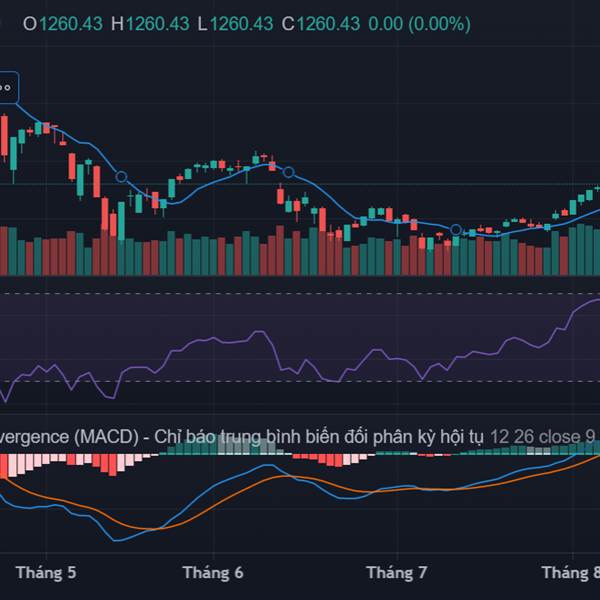Open MACD settings via '12 26 close 9'
Viewport: 600px width, 600px height.
543,437
